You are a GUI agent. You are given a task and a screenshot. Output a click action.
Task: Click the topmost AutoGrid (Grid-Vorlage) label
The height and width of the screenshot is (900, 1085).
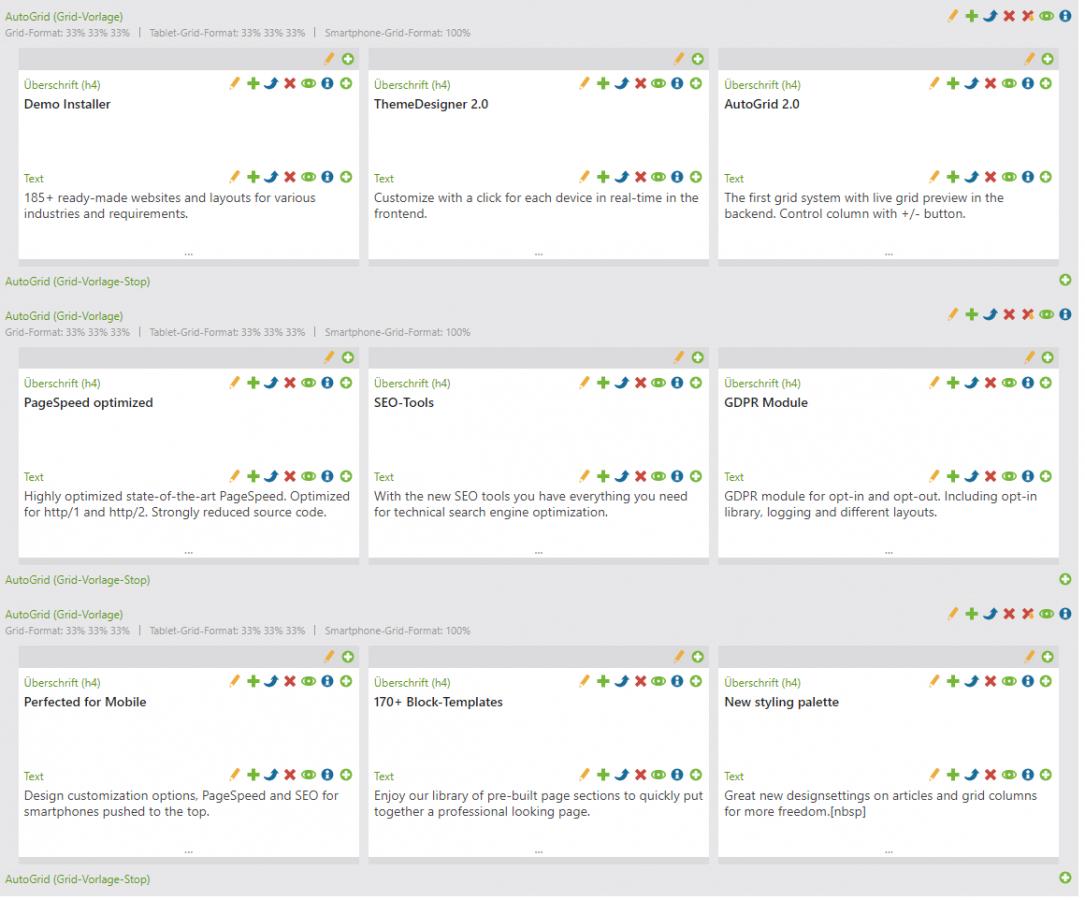64,17
